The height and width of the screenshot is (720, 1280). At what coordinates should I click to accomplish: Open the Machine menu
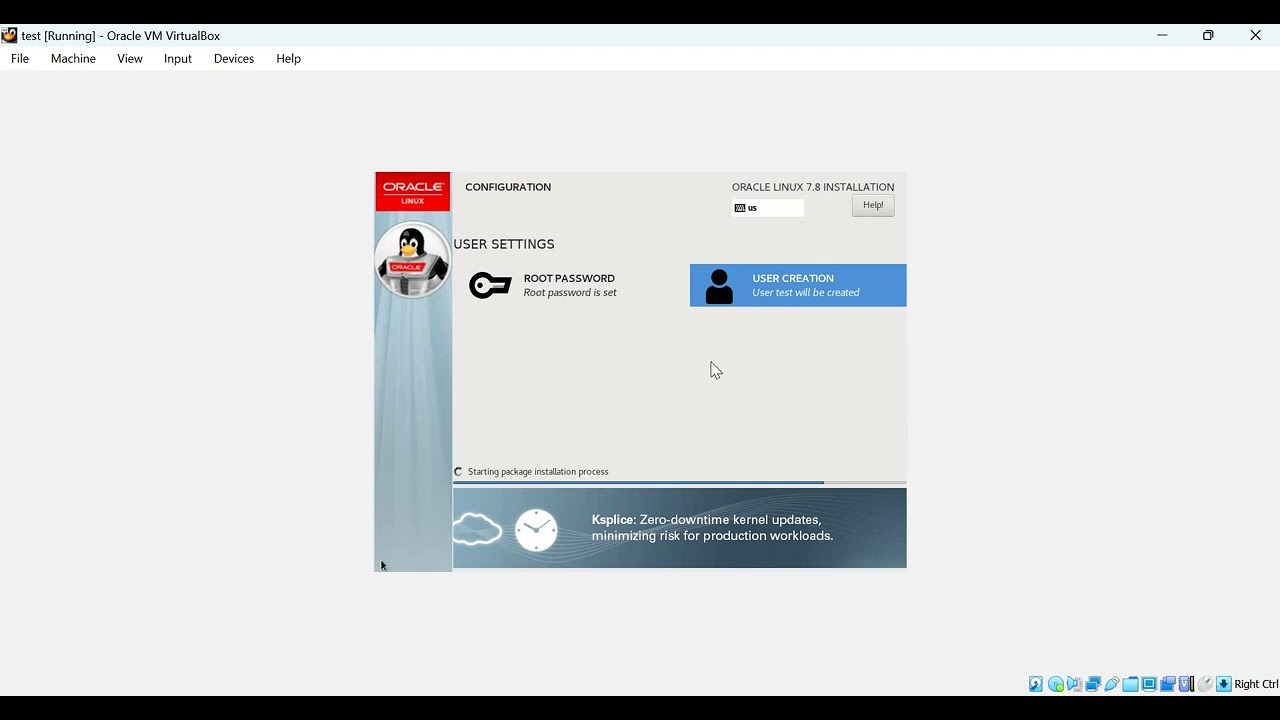tap(73, 58)
